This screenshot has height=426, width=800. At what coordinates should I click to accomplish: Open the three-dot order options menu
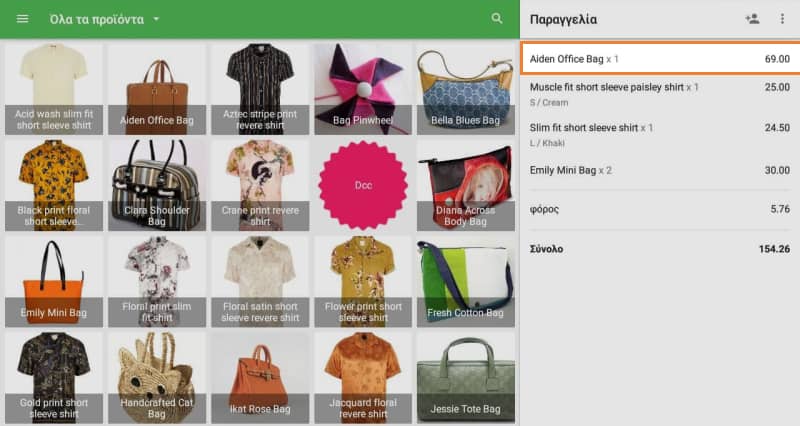pos(782,19)
